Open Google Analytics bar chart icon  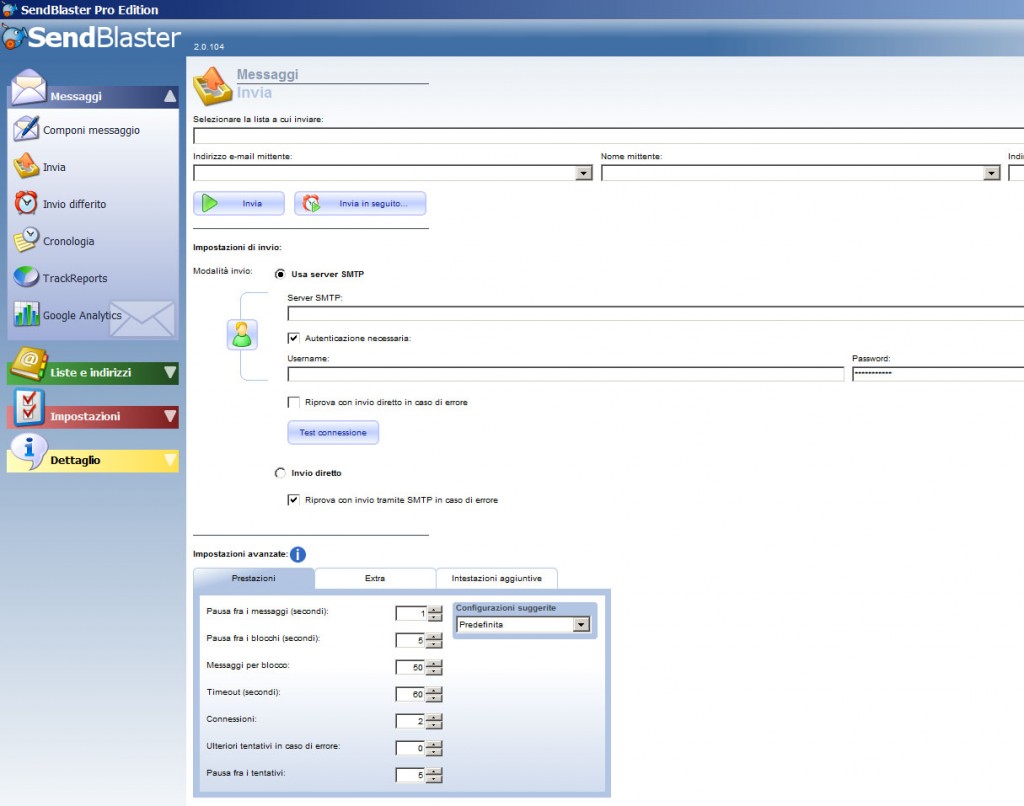(26, 314)
